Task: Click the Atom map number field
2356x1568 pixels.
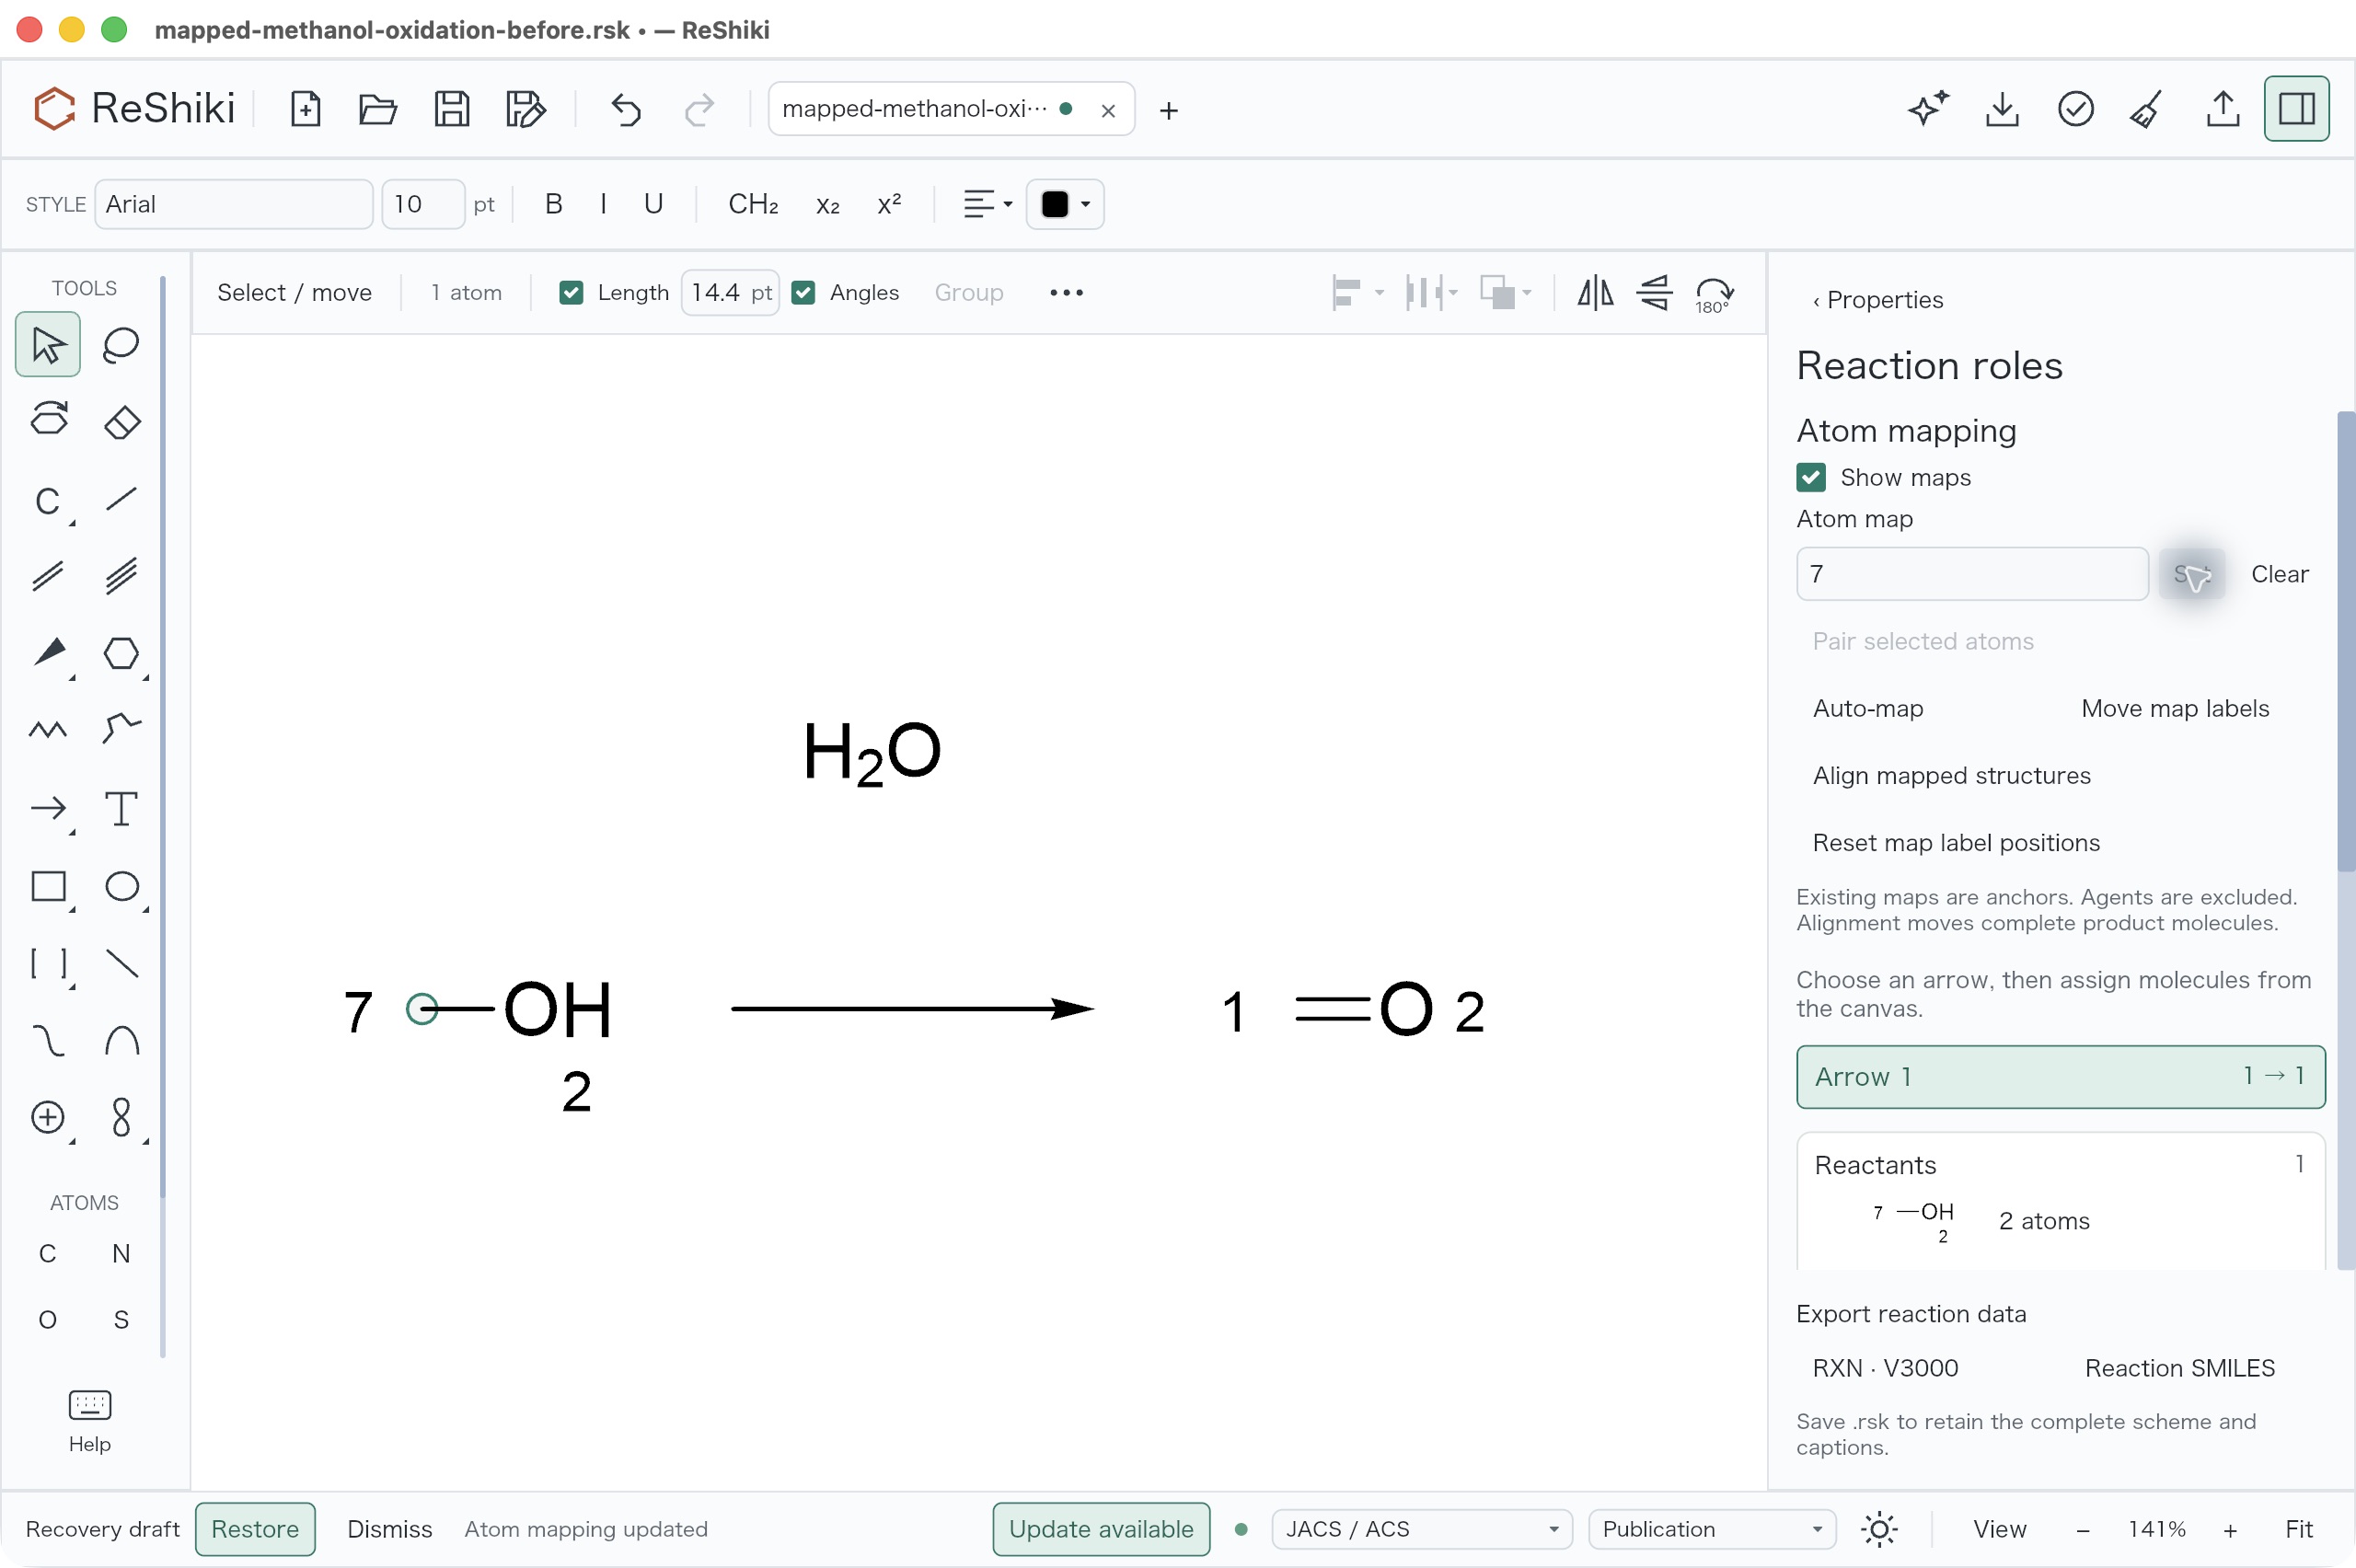Action: (1972, 574)
